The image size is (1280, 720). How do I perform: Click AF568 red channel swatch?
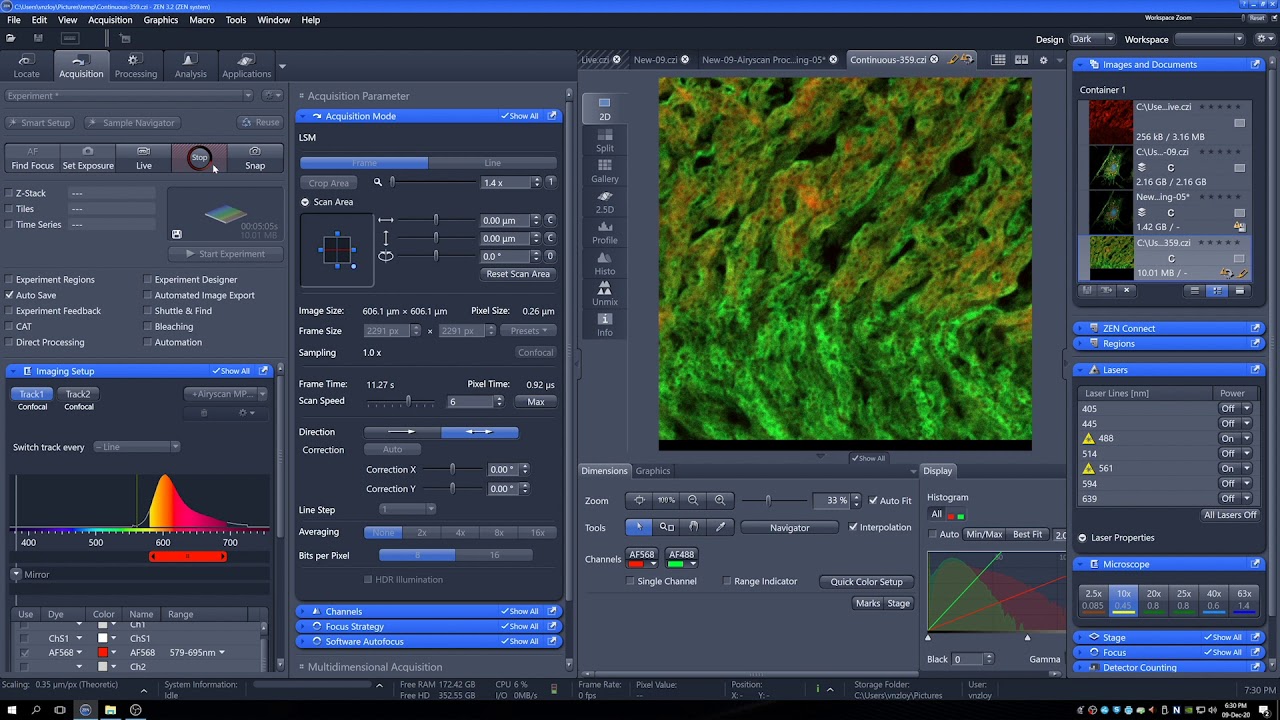(635, 564)
